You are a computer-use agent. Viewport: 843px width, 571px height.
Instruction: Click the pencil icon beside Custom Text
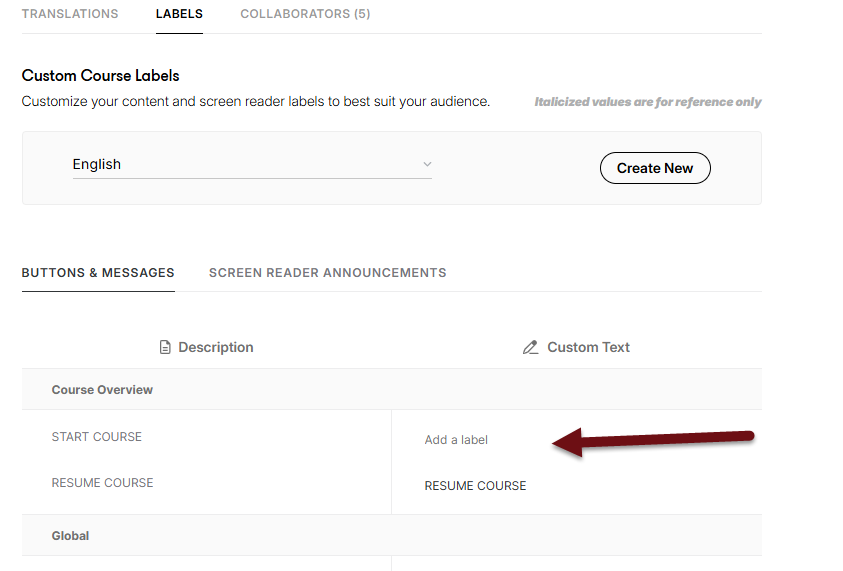click(x=530, y=348)
